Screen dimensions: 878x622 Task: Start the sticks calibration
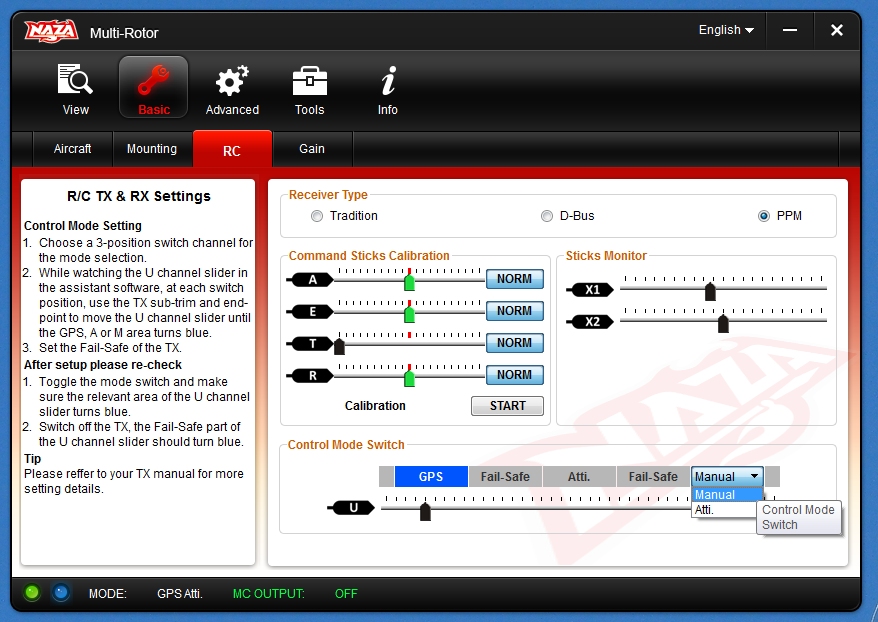[x=507, y=406]
